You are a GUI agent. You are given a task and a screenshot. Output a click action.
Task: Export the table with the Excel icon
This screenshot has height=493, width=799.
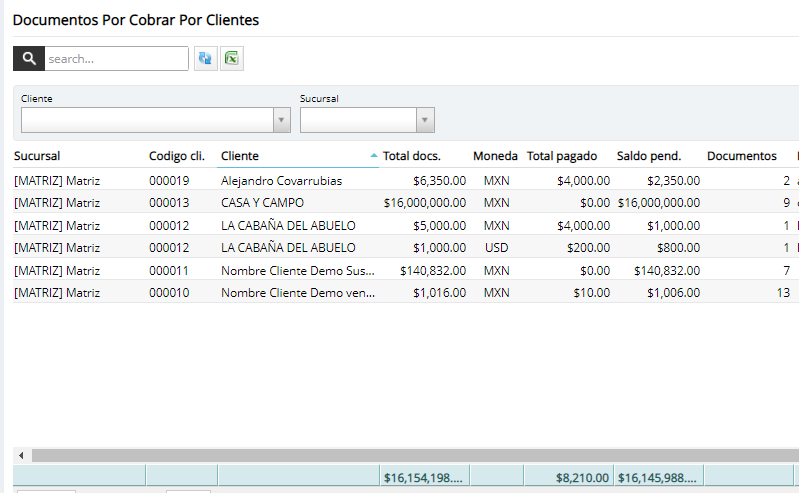point(232,59)
